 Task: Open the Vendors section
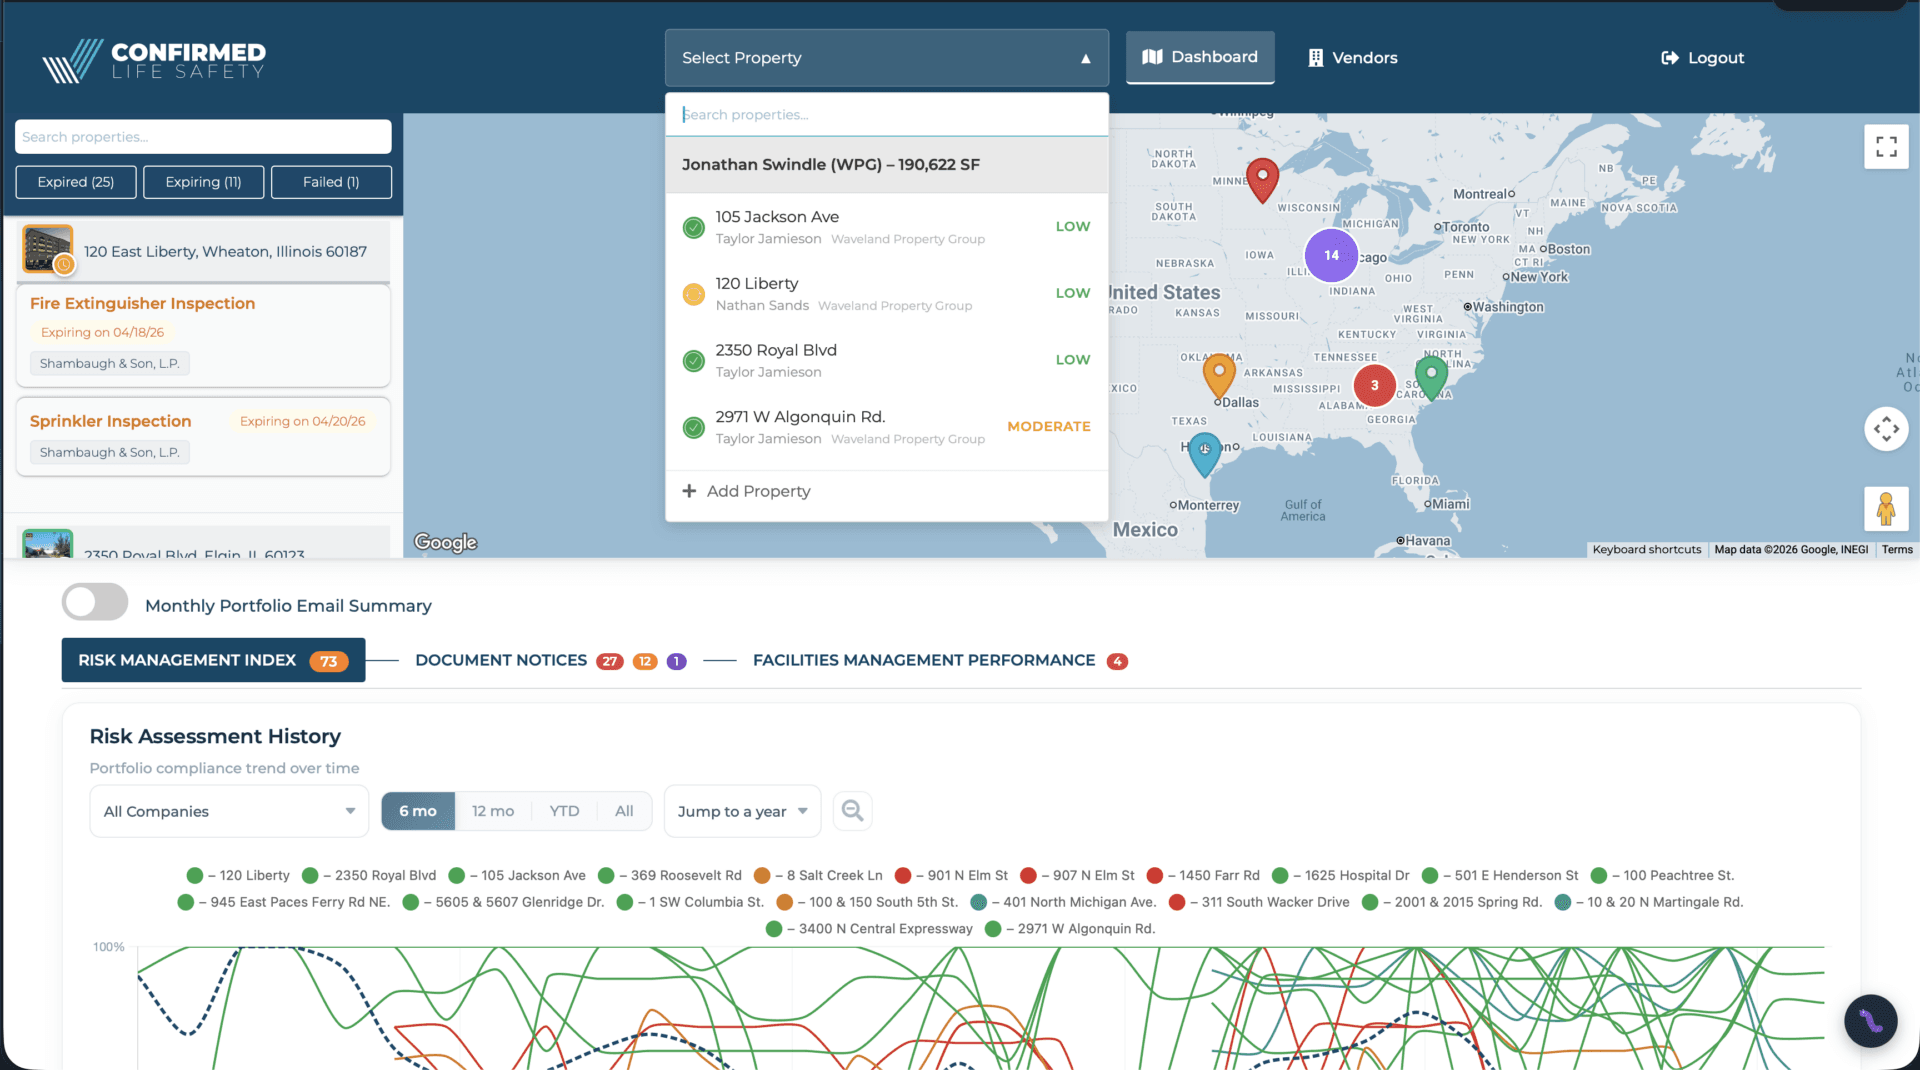click(x=1352, y=57)
